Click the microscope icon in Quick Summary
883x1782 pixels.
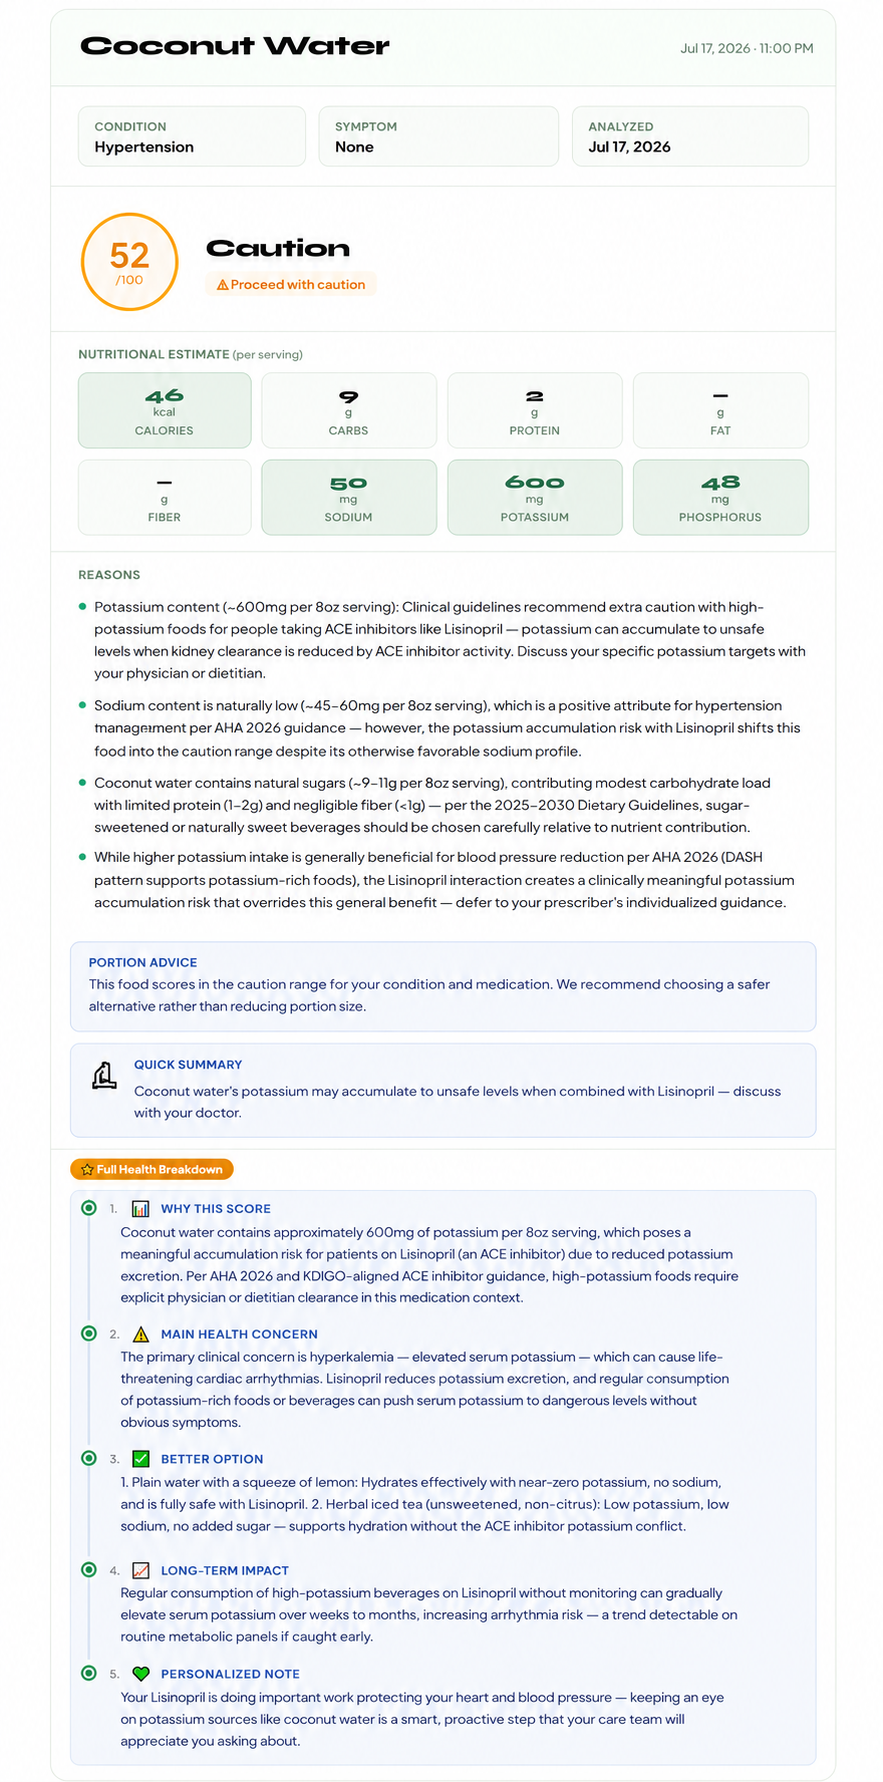pyautogui.click(x=104, y=1076)
